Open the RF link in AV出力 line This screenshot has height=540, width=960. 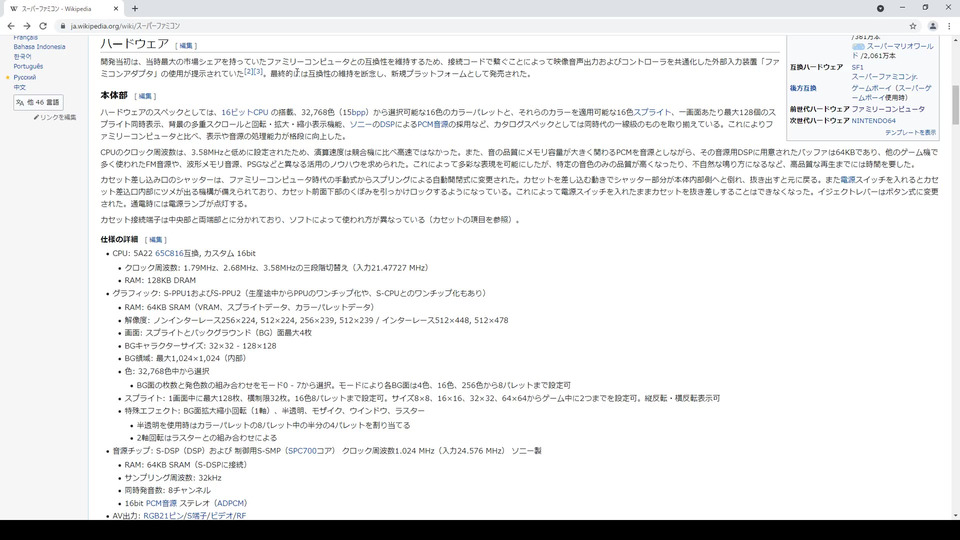click(240, 516)
